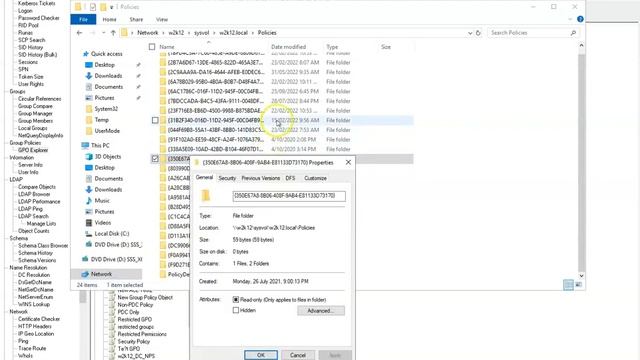Click the Advanced... button
This screenshot has height=360, width=640.
pyautogui.click(x=321, y=311)
